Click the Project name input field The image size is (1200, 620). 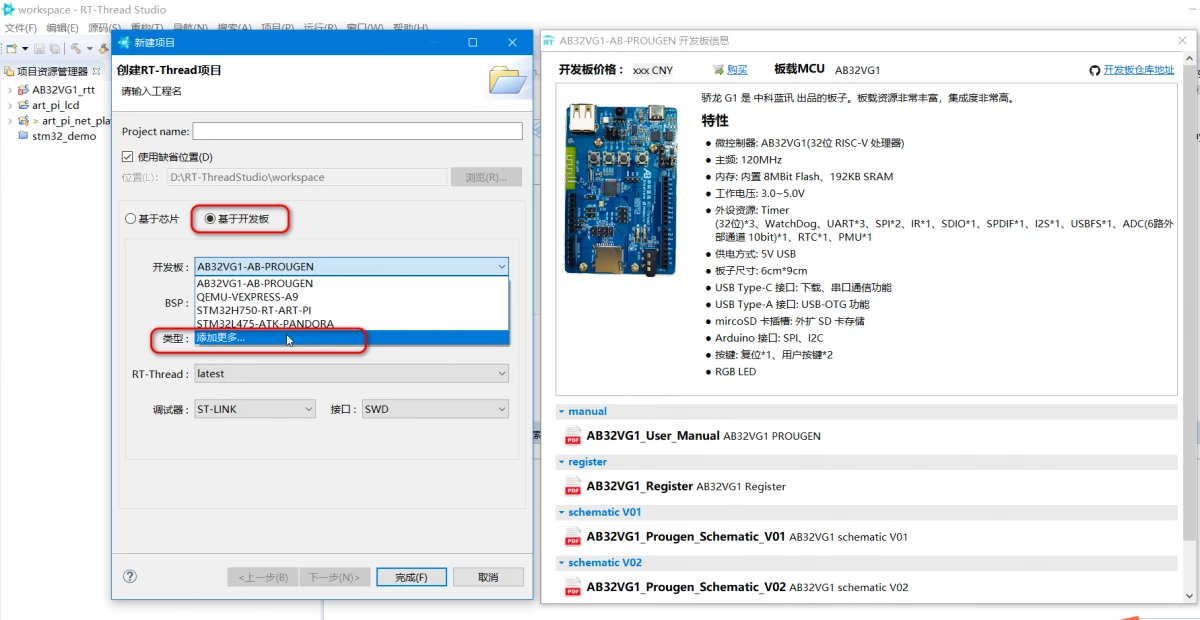pos(357,131)
